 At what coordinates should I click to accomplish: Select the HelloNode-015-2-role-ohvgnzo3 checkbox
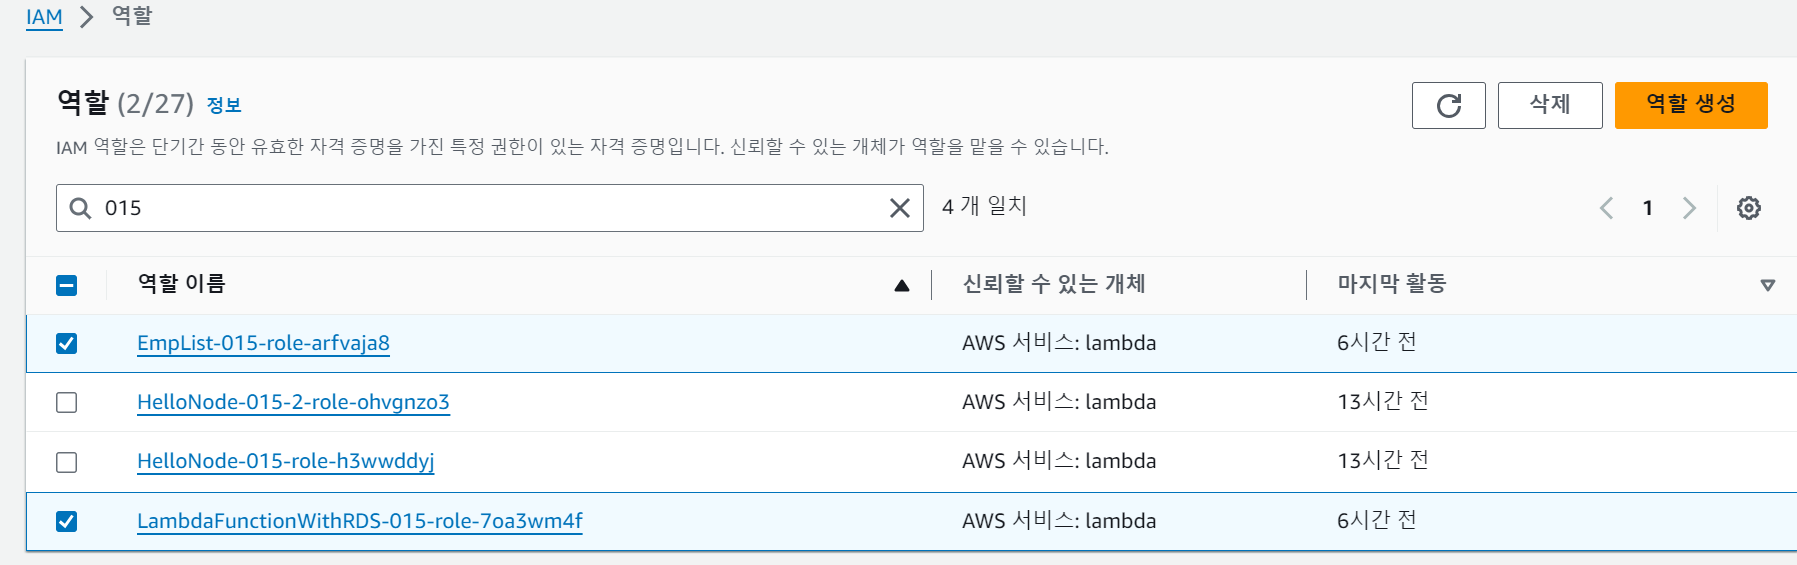(67, 402)
